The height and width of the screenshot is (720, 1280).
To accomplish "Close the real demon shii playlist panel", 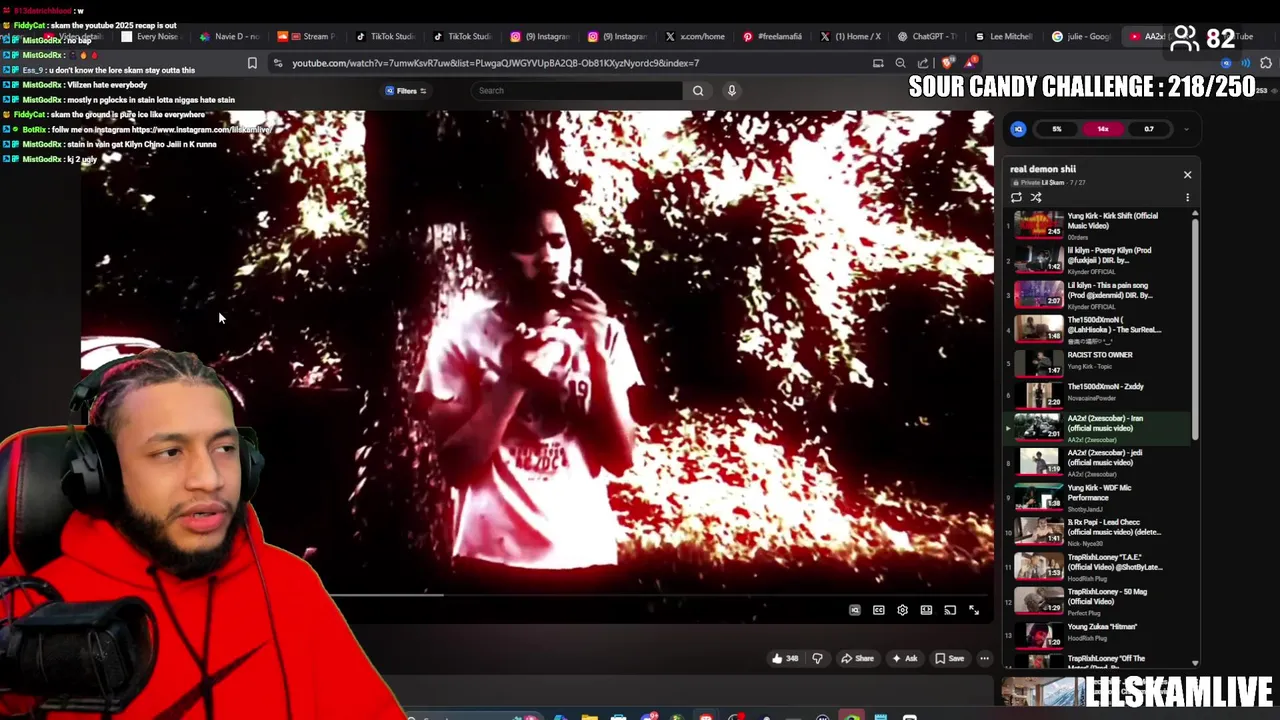I will pyautogui.click(x=1188, y=175).
